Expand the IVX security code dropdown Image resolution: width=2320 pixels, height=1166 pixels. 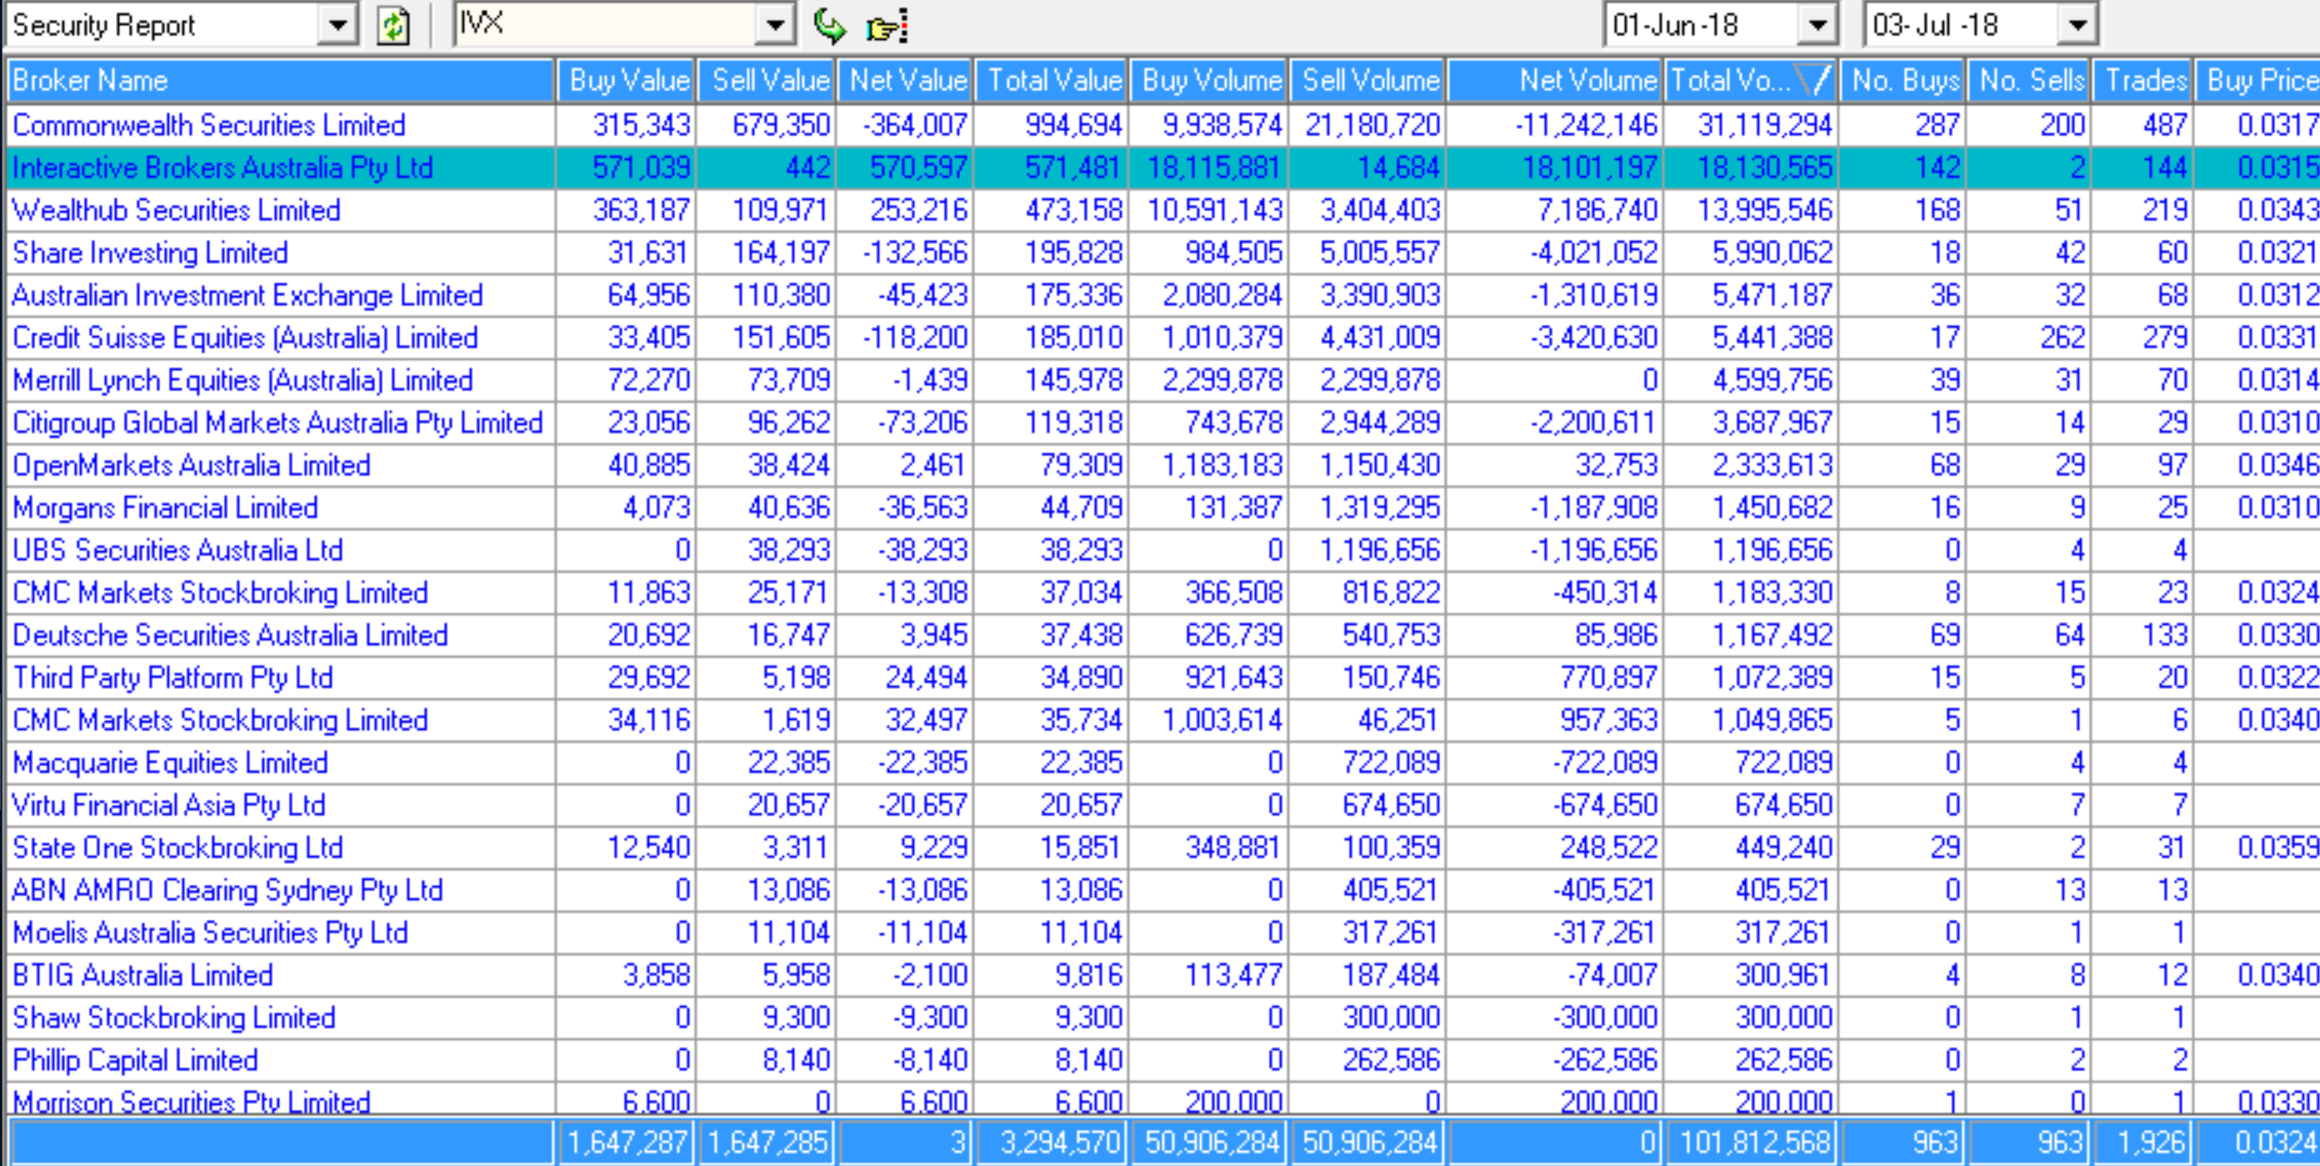[x=775, y=25]
